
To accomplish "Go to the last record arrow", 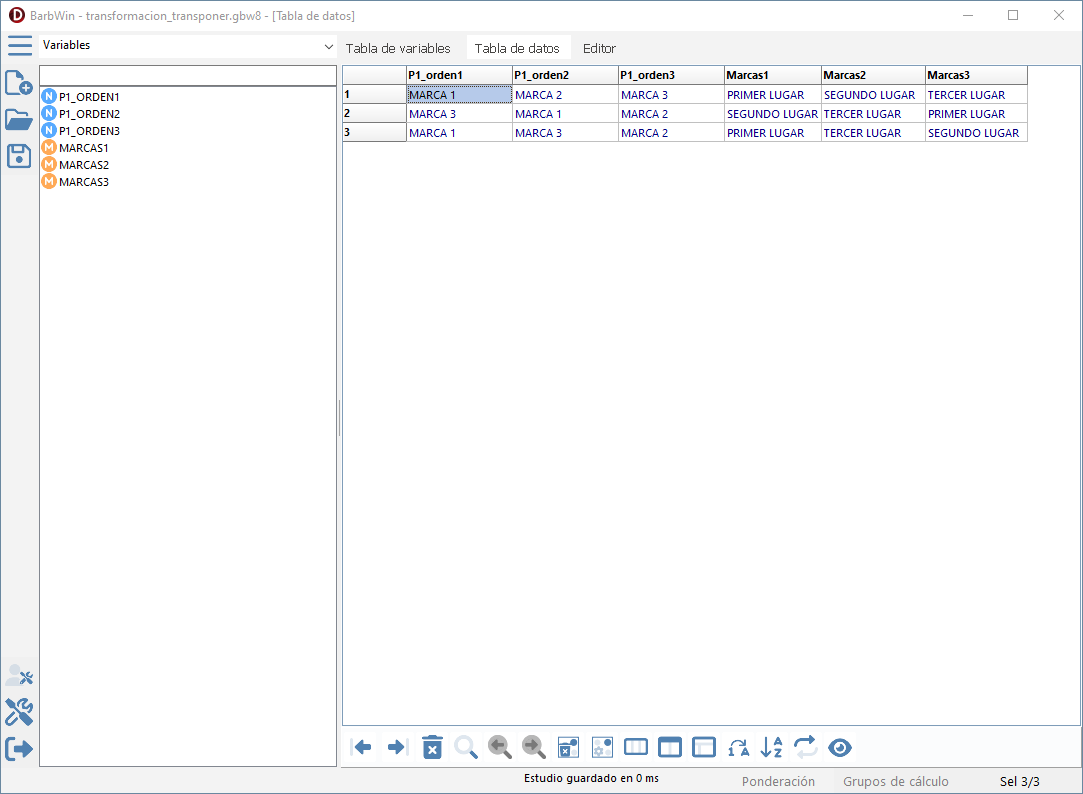I will point(397,747).
